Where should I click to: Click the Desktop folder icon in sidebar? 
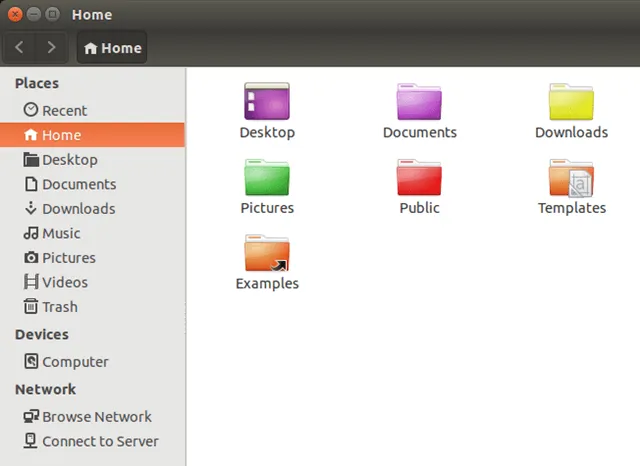coord(31,160)
